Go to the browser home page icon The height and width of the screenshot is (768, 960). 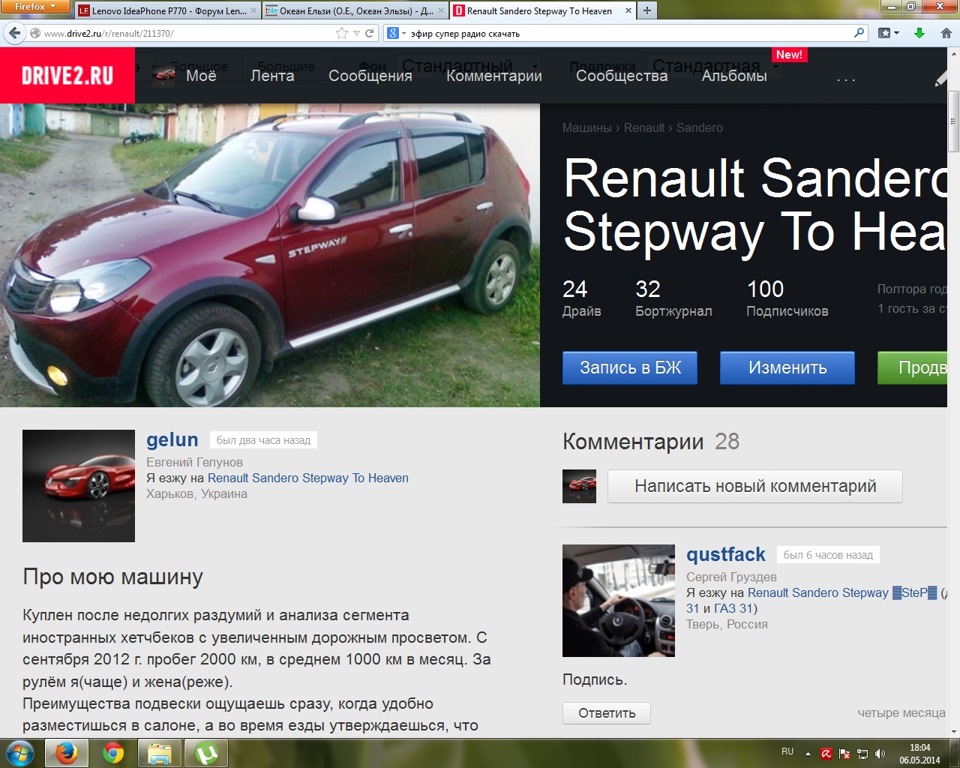pyautogui.click(x=946, y=33)
